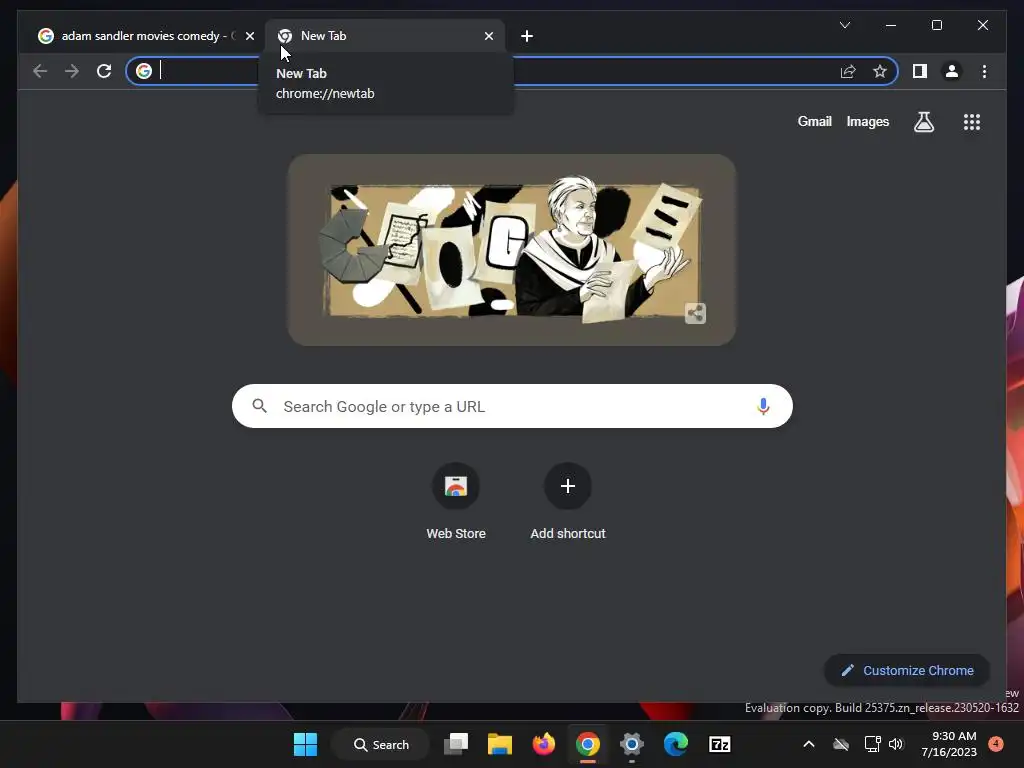Click the Google Doodle image
The height and width of the screenshot is (768, 1024).
pos(511,250)
